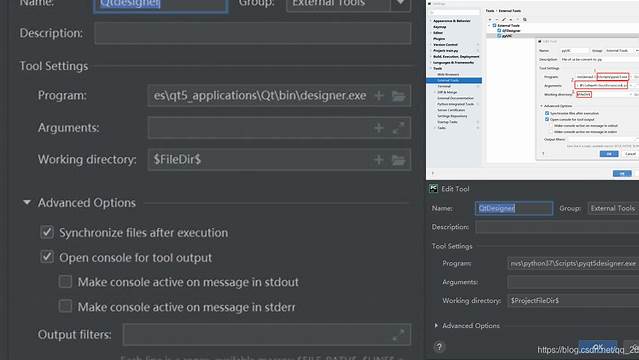Collapse Advanced Options in large dialog
639x360 pixels.
point(27,202)
